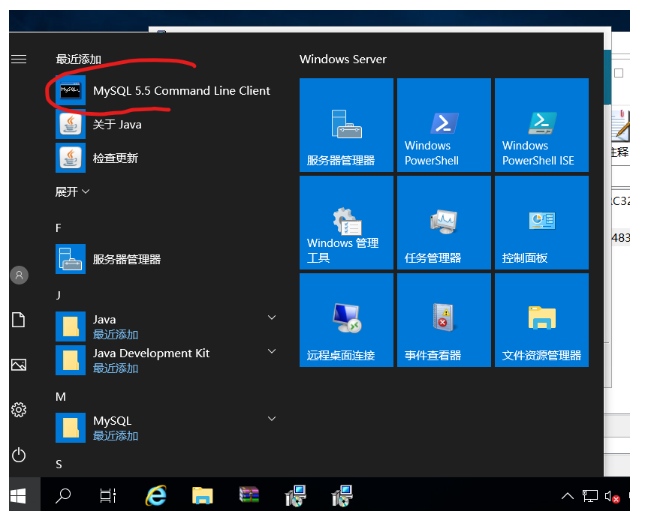Open the Windows 管理工具 tile
Image resolution: width=649 pixels, height=527 pixels.
point(346,223)
